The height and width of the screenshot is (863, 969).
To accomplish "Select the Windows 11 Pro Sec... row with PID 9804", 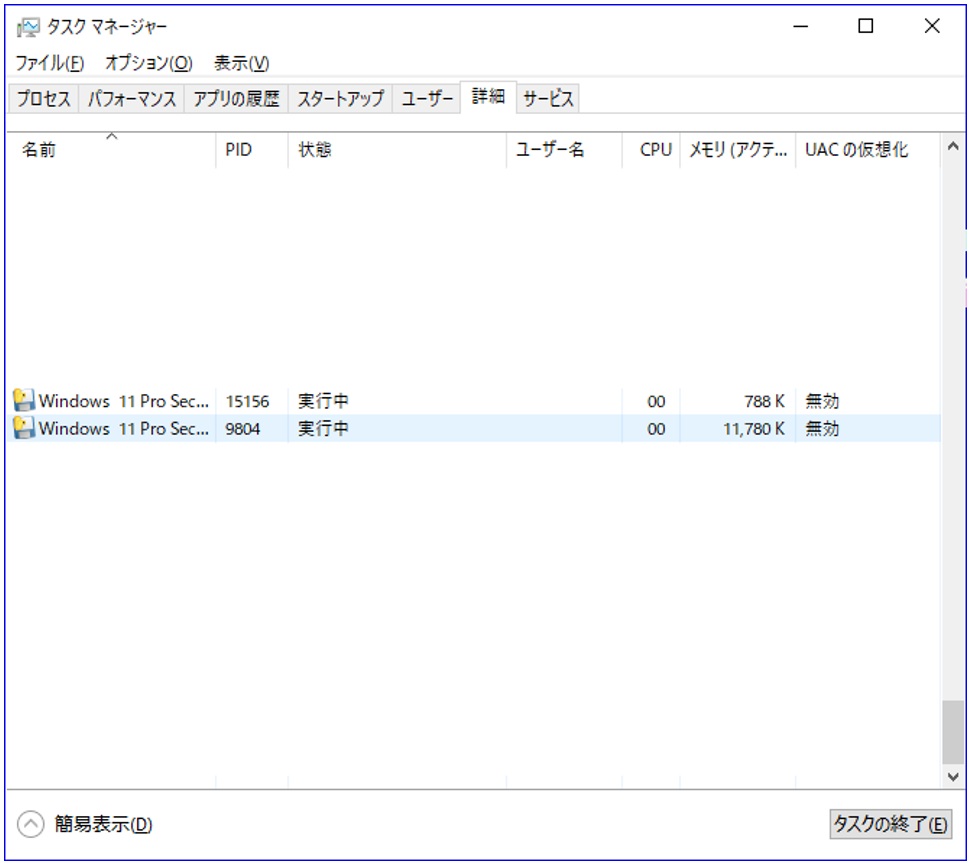I will 475,428.
